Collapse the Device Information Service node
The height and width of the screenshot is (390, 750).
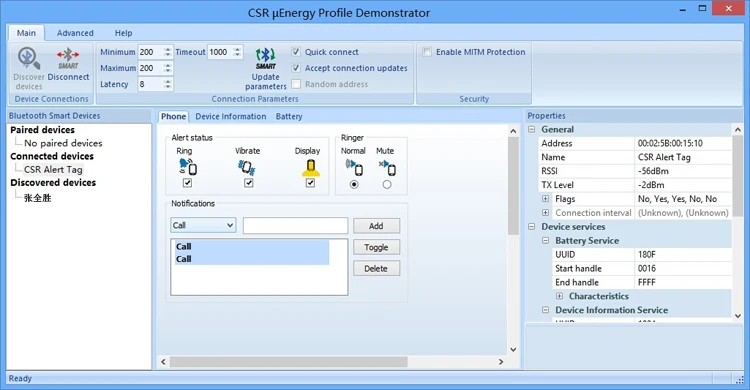click(x=545, y=310)
